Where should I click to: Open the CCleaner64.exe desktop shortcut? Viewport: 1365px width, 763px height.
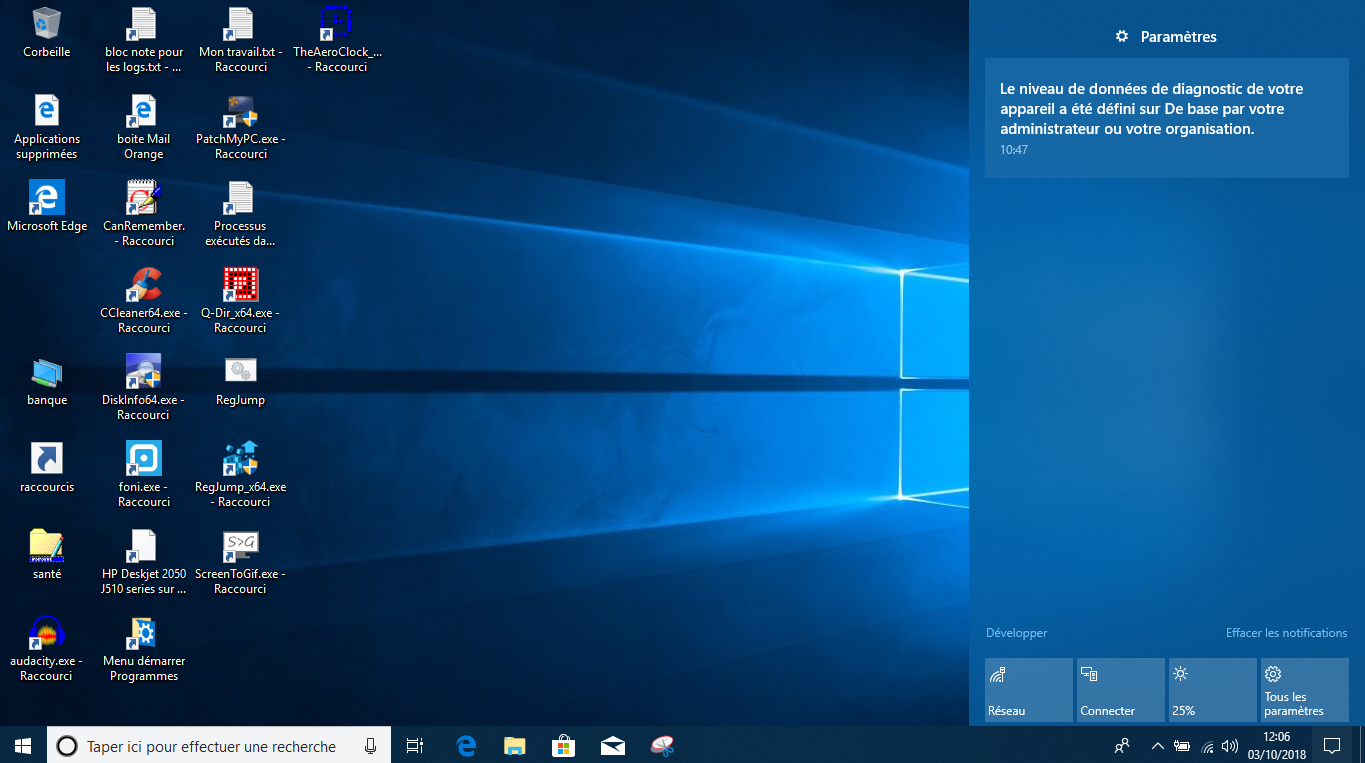coord(144,286)
